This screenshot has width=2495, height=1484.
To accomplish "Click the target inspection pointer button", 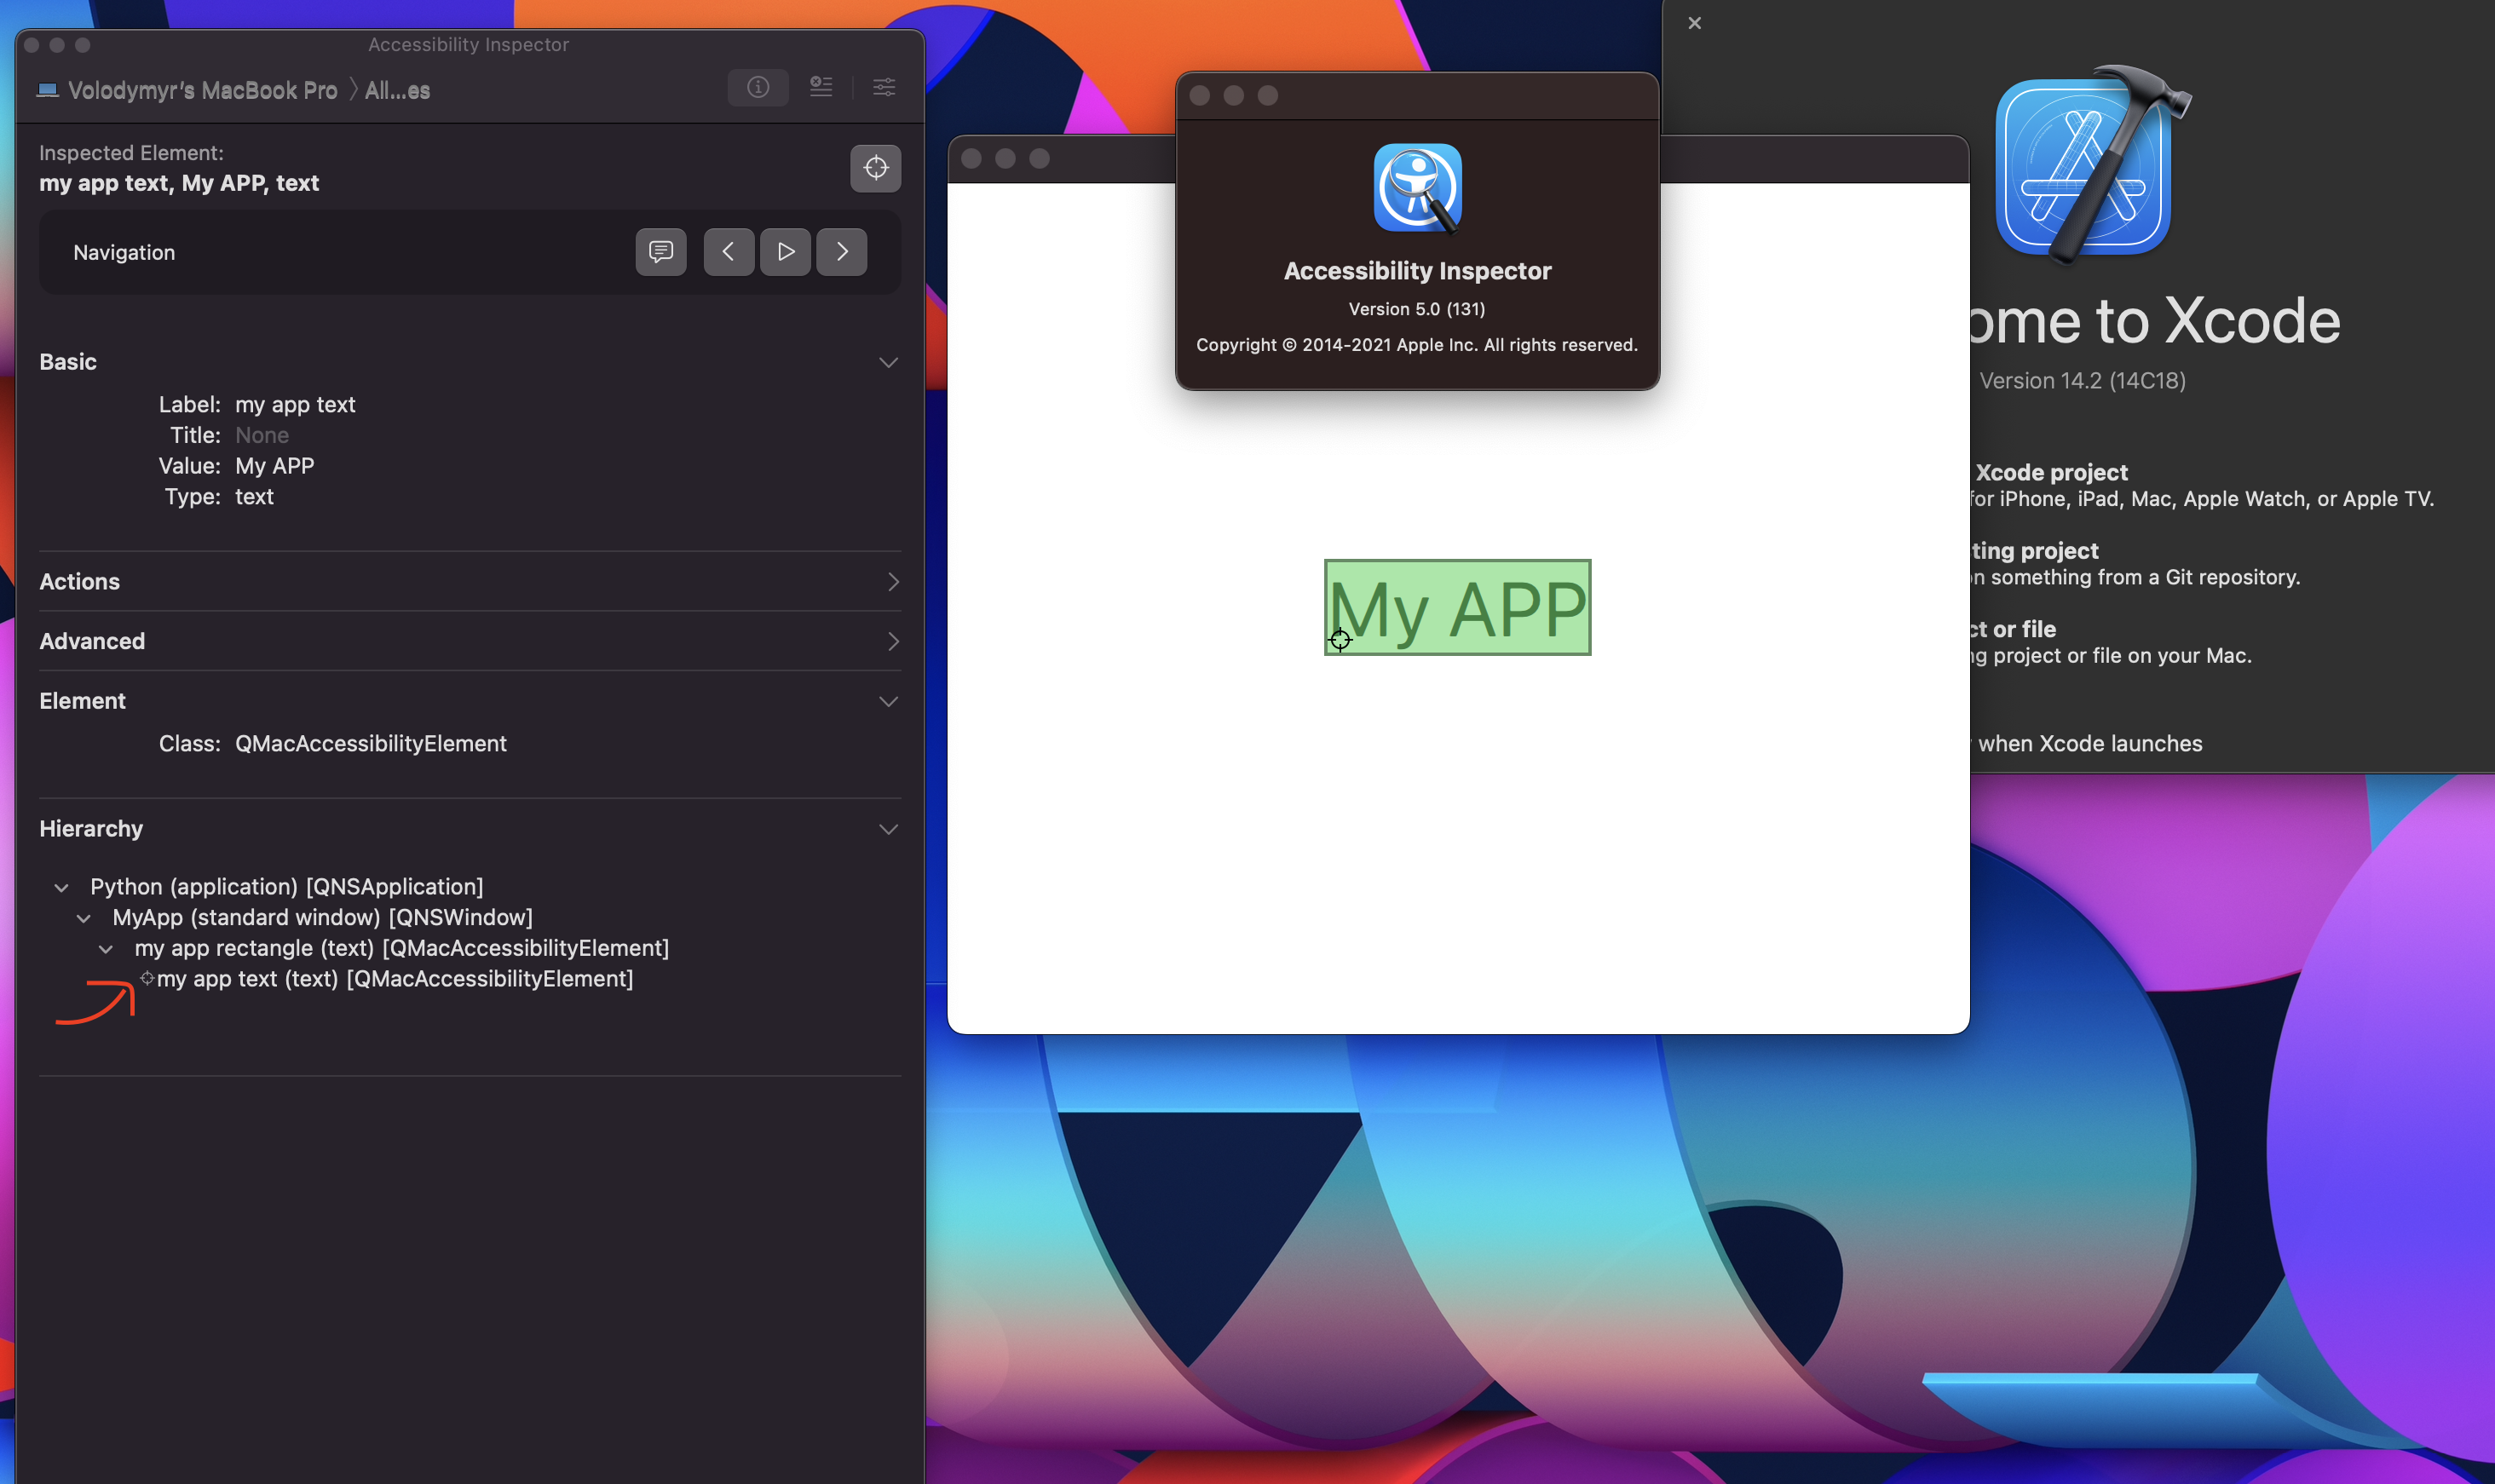I will [x=875, y=168].
